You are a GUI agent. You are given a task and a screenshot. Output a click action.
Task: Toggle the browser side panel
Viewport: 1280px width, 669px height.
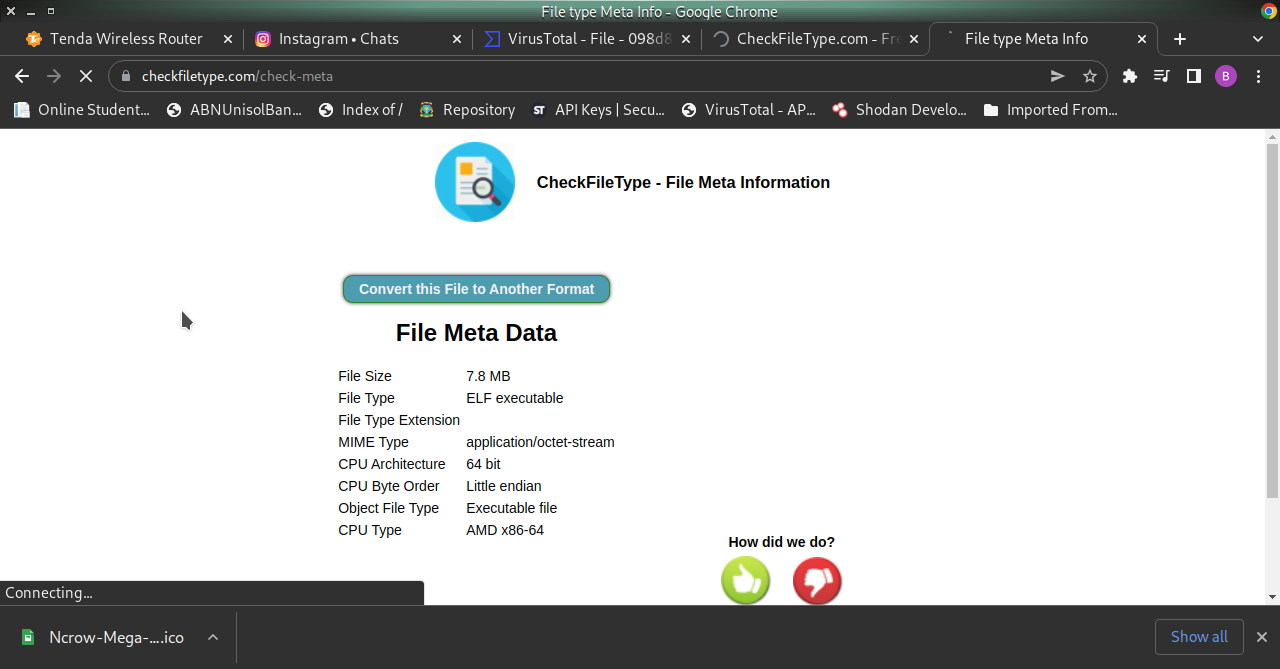[1193, 76]
